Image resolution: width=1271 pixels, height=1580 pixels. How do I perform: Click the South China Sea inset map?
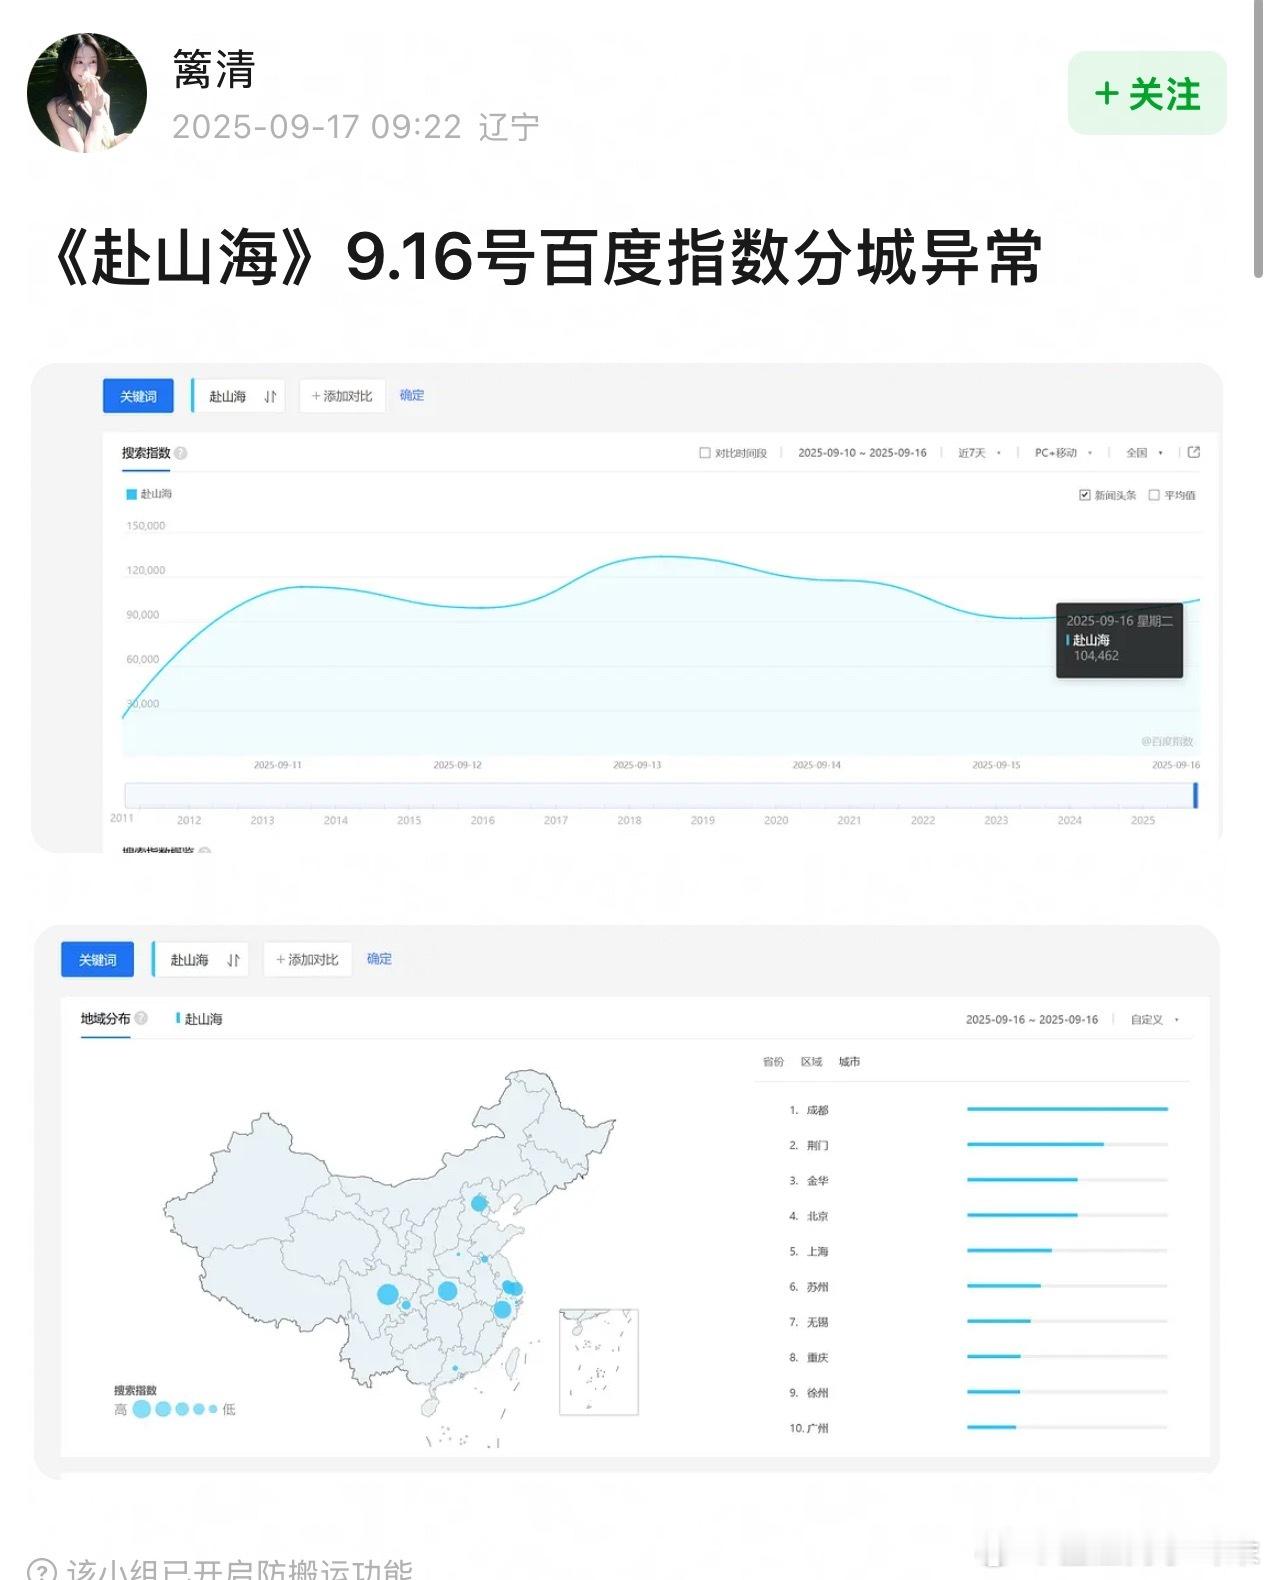tap(598, 1362)
